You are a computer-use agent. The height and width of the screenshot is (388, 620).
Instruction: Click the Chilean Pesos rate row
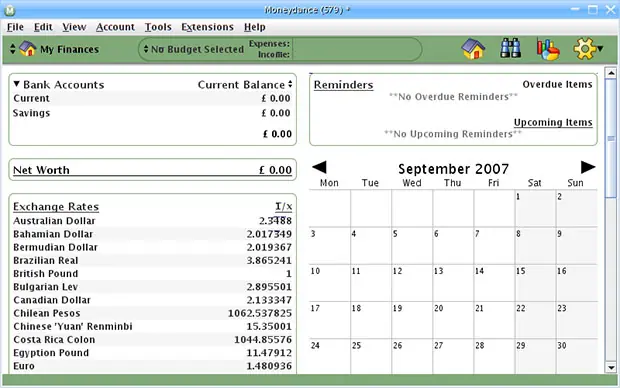click(152, 313)
